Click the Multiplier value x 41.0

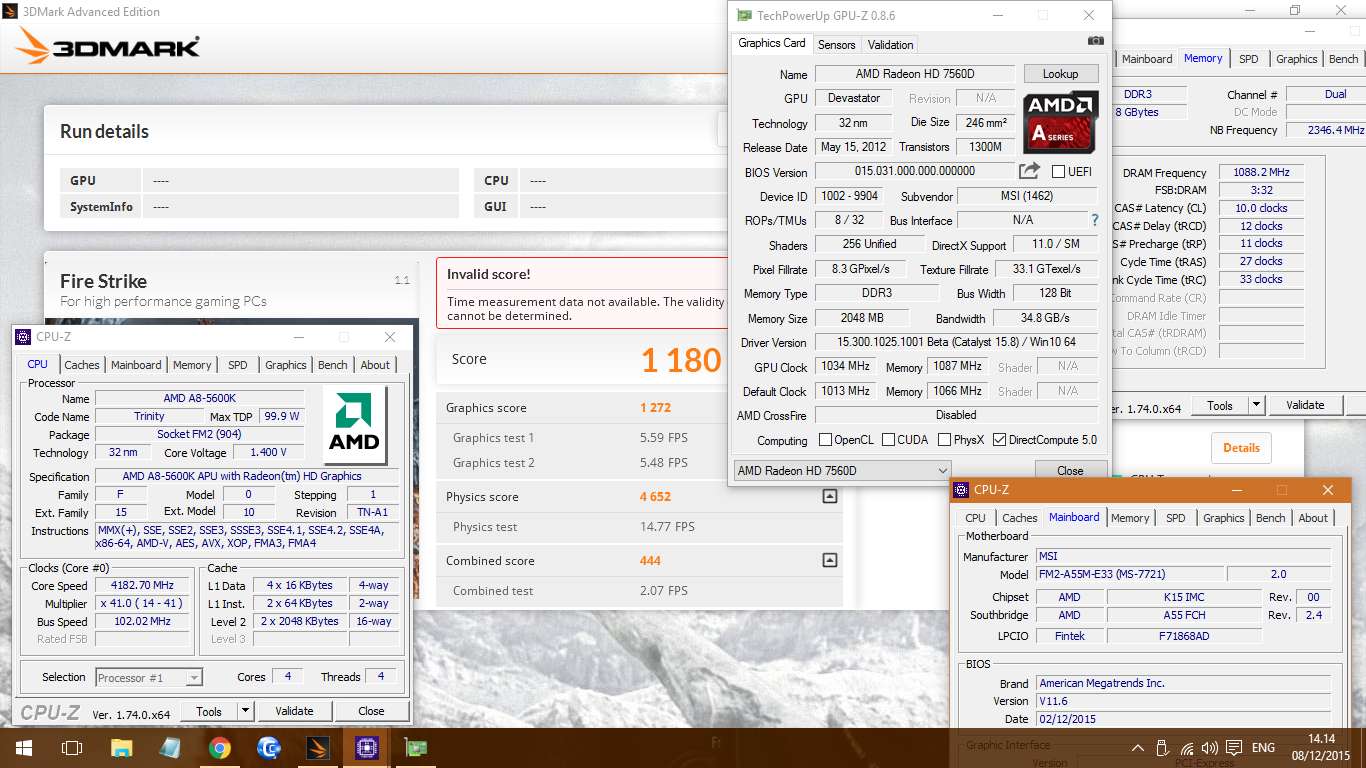[142, 604]
